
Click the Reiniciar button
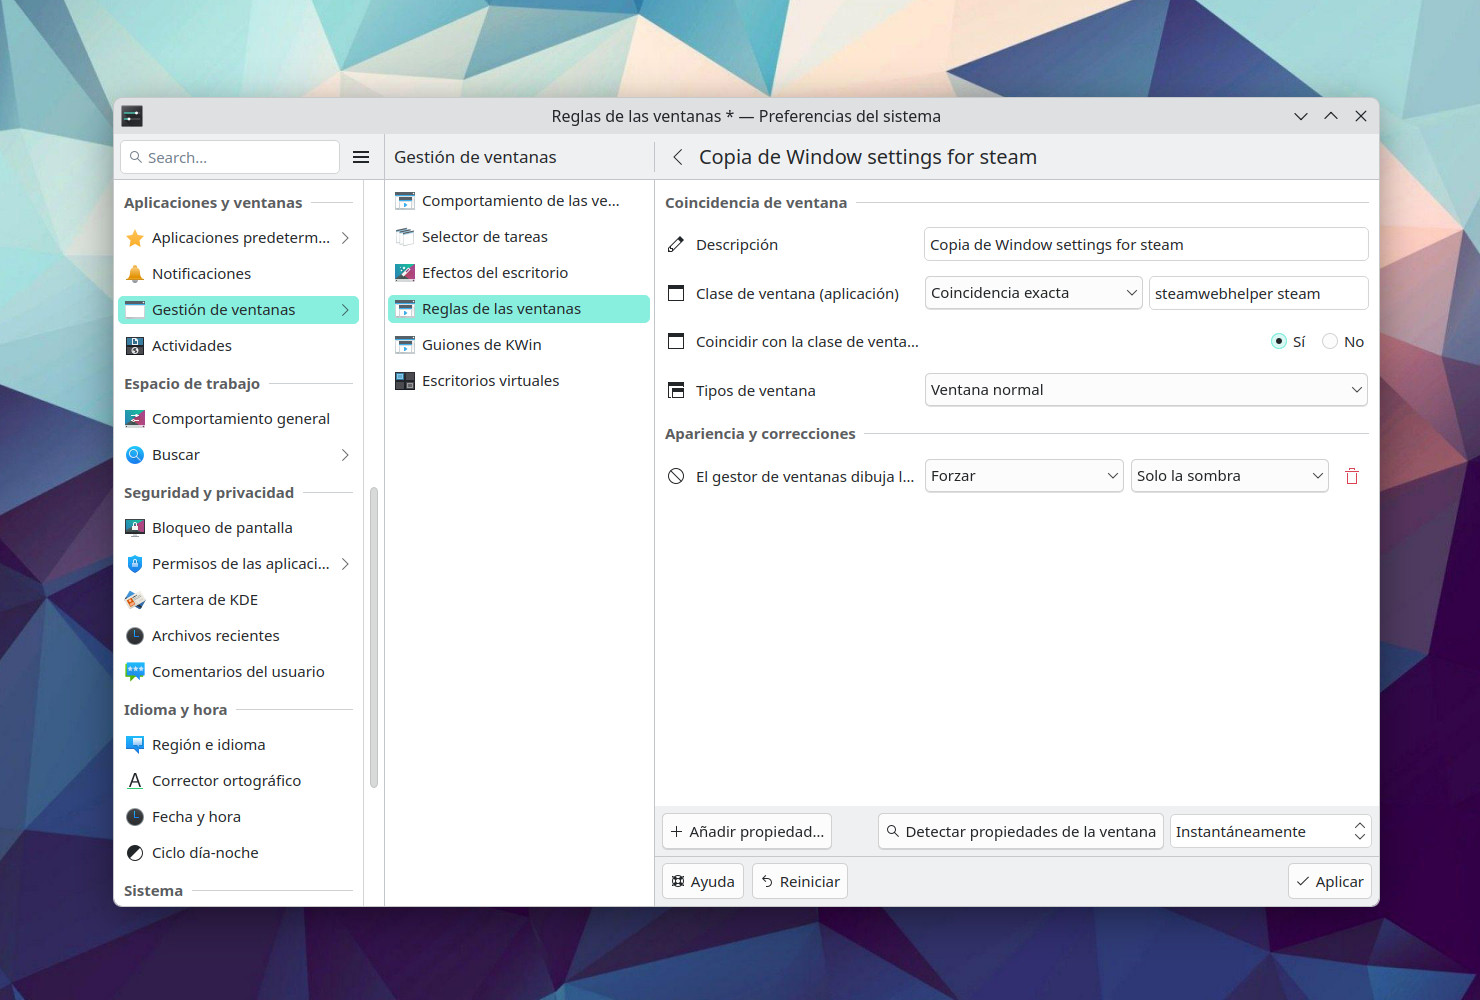tap(800, 882)
